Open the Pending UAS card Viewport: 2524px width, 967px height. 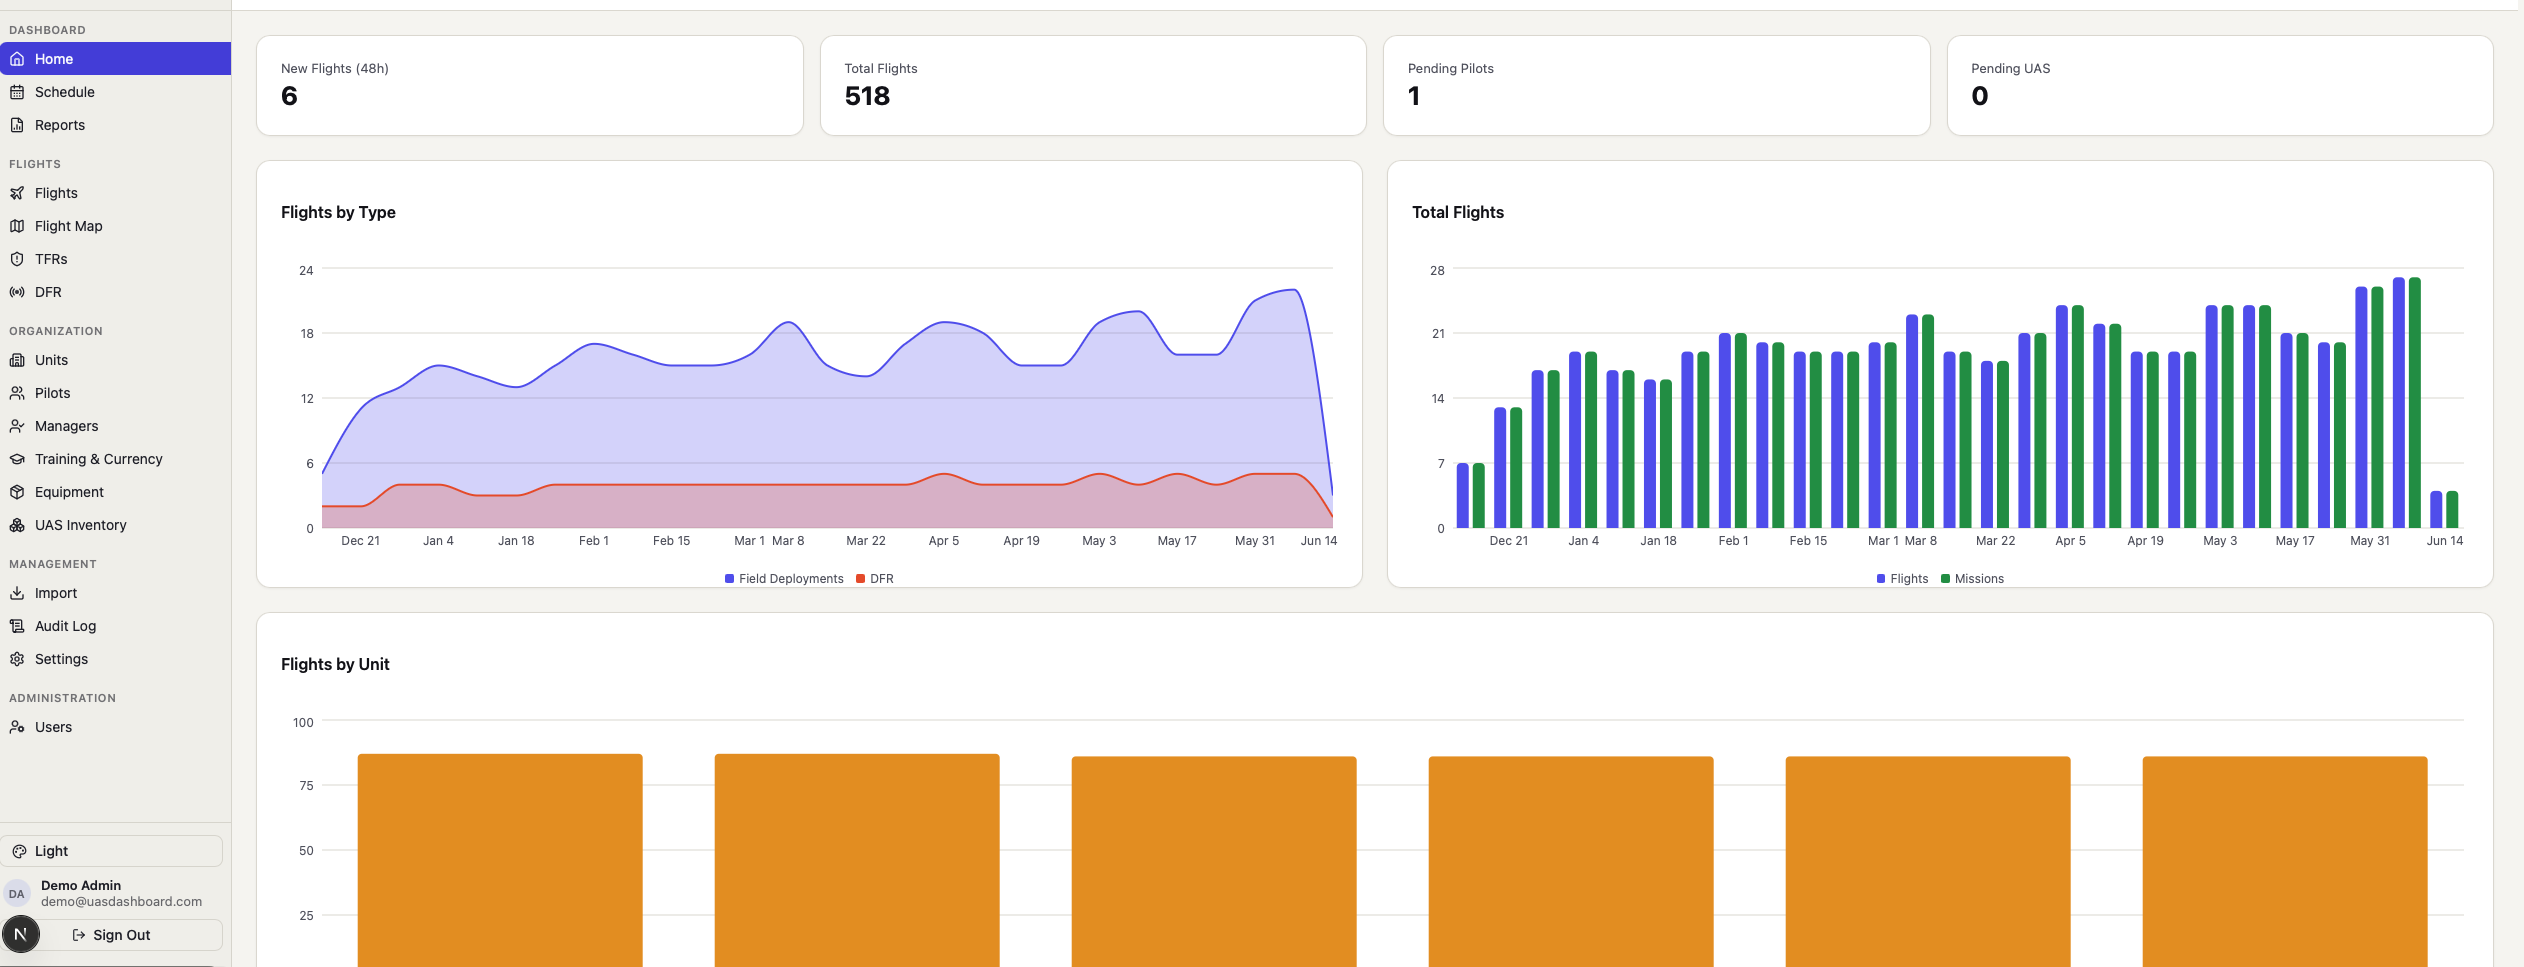pyautogui.click(x=2220, y=86)
